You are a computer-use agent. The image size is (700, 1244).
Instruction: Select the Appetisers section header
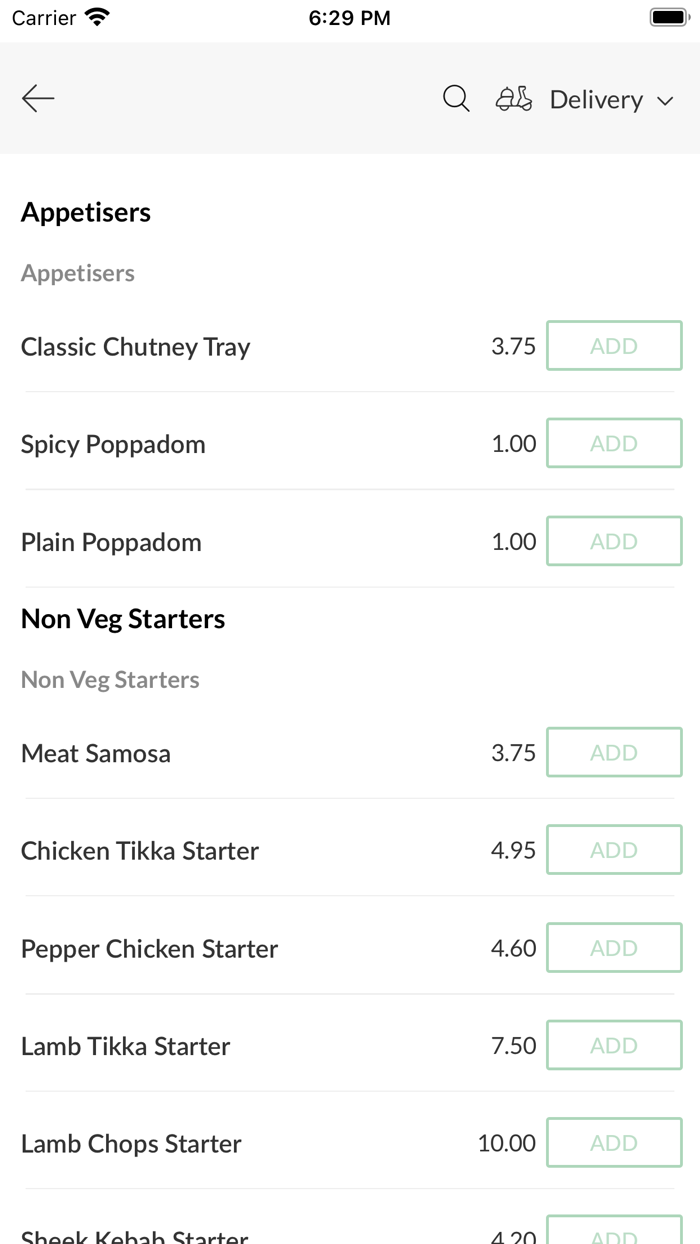pos(85,212)
